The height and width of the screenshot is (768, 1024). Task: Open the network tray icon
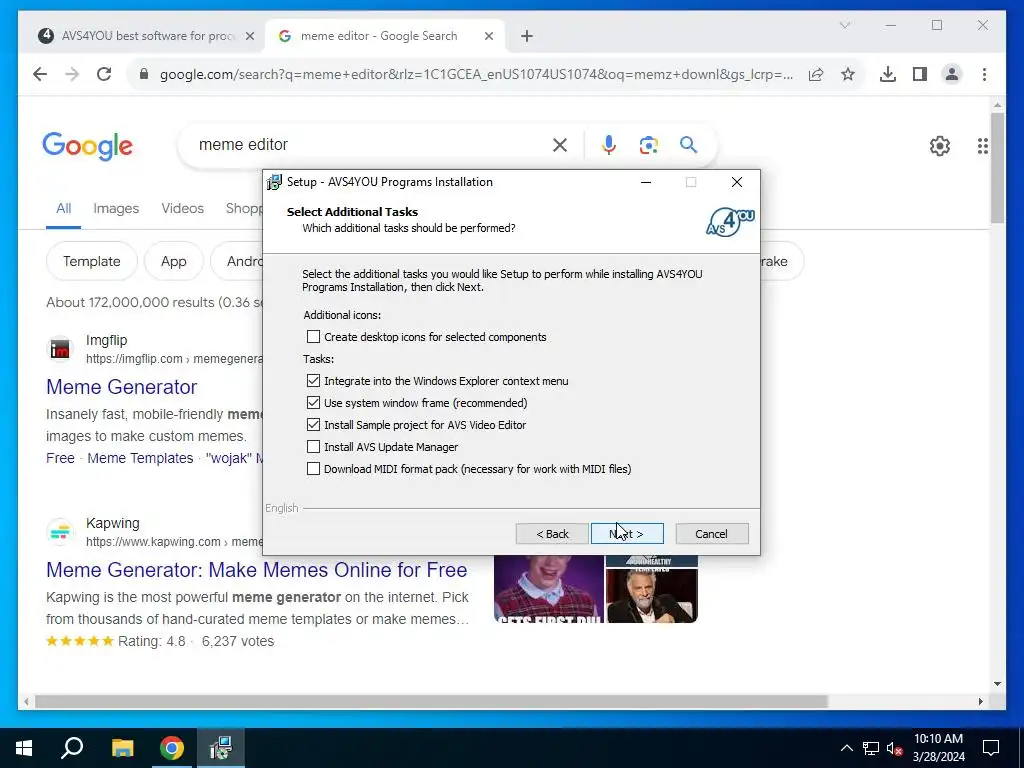pyautogui.click(x=871, y=748)
